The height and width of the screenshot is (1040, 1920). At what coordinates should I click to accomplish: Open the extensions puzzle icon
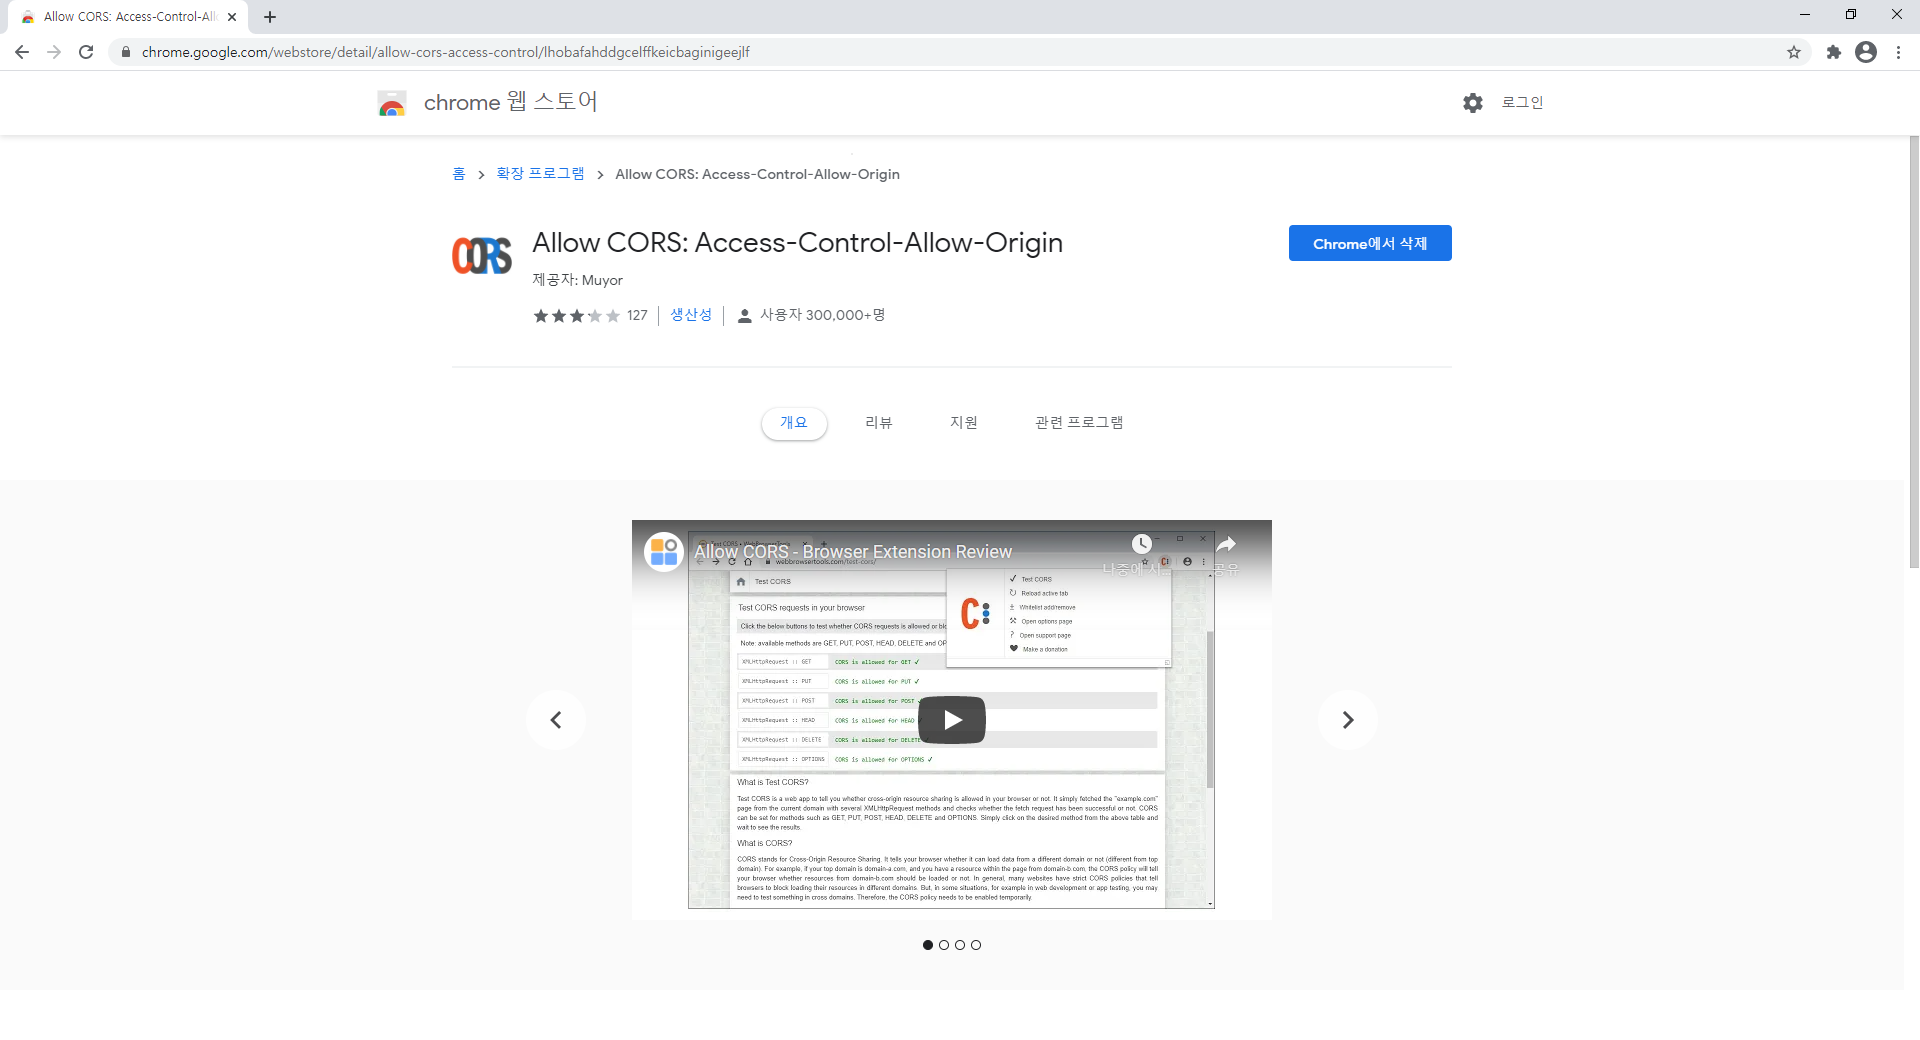[x=1833, y=52]
